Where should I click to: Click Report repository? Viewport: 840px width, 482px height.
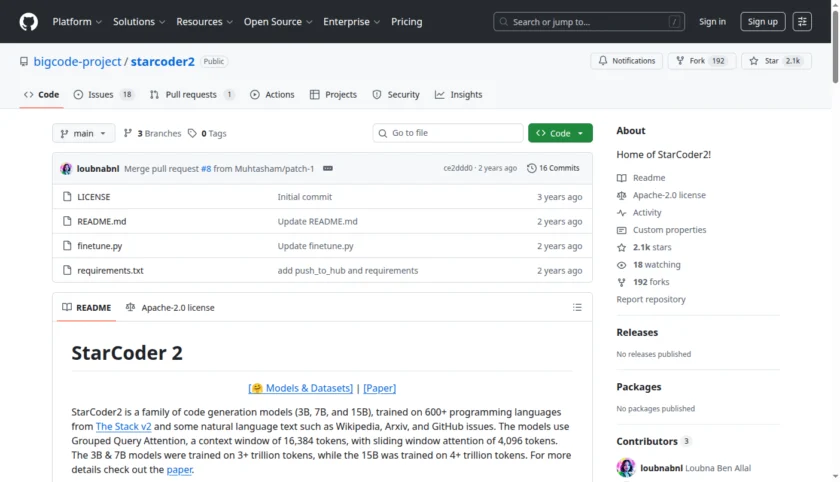pyautogui.click(x=651, y=299)
